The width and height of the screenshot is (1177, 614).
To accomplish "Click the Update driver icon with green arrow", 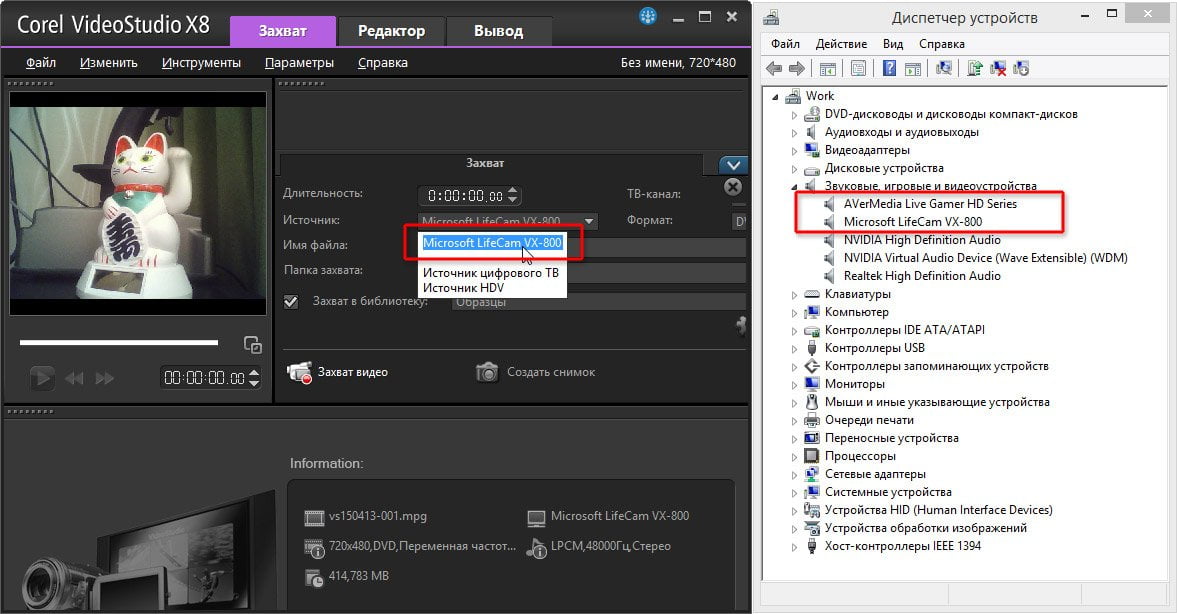I will [x=975, y=69].
